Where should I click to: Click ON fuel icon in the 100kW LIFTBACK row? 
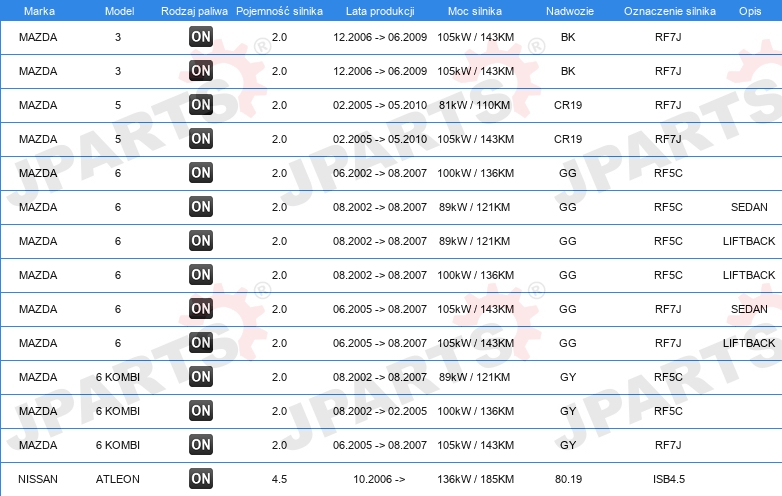(x=201, y=275)
